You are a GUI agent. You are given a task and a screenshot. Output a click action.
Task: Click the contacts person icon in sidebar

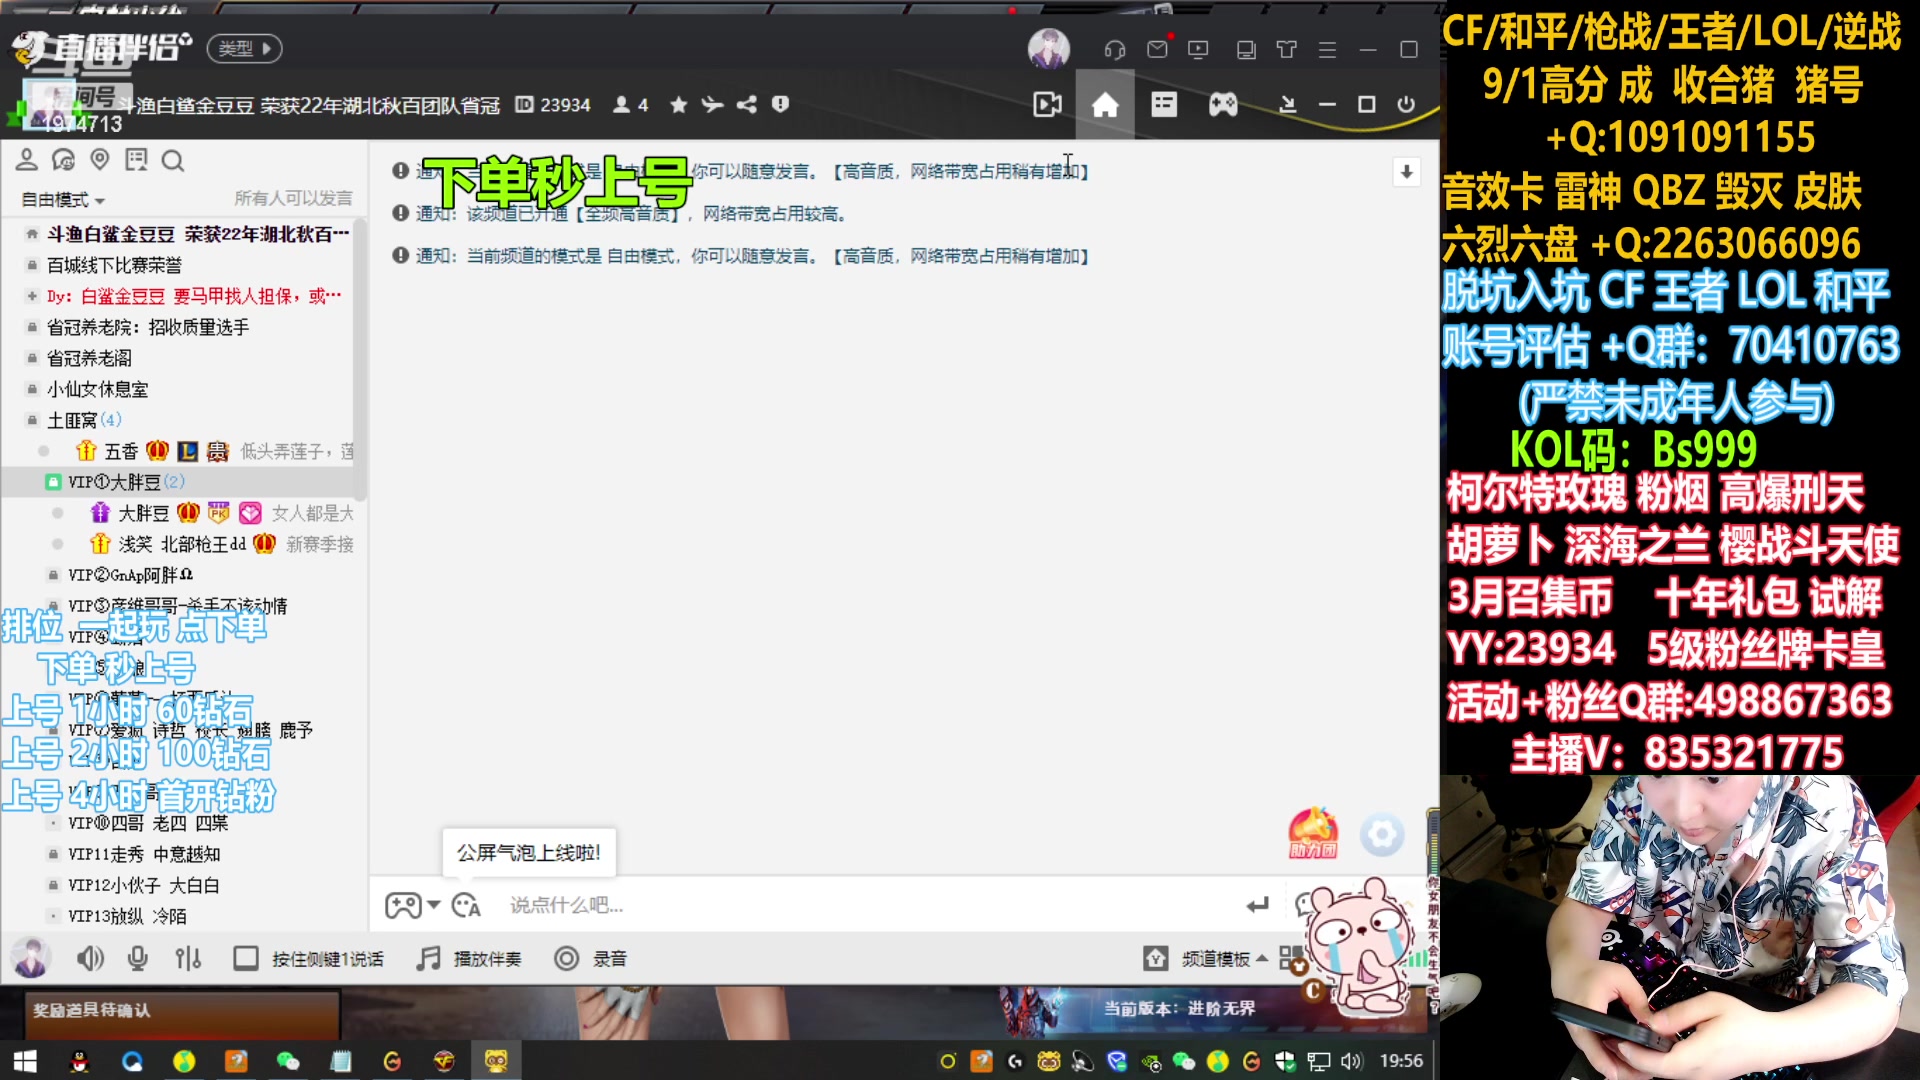[27, 160]
